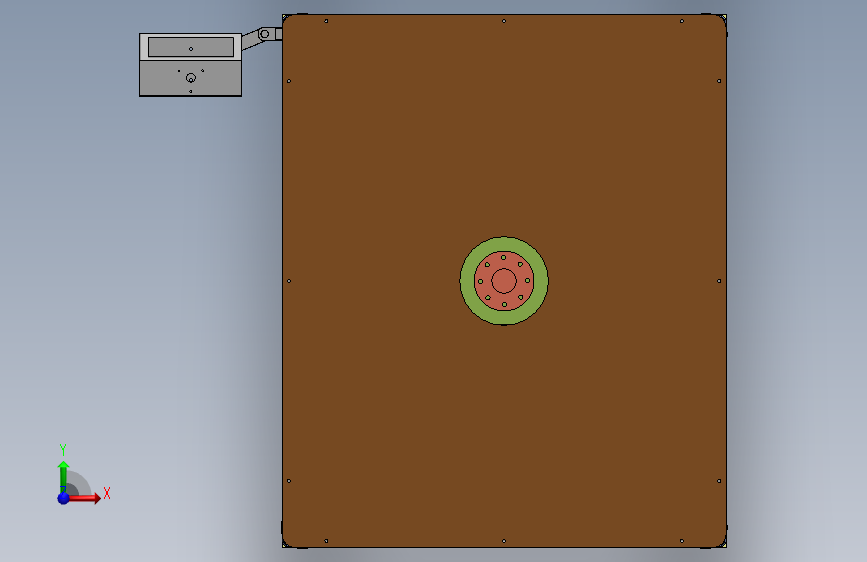This screenshot has height=562, width=867.
Task: Select the bottom center mounting hole on plate
Action: [504, 541]
